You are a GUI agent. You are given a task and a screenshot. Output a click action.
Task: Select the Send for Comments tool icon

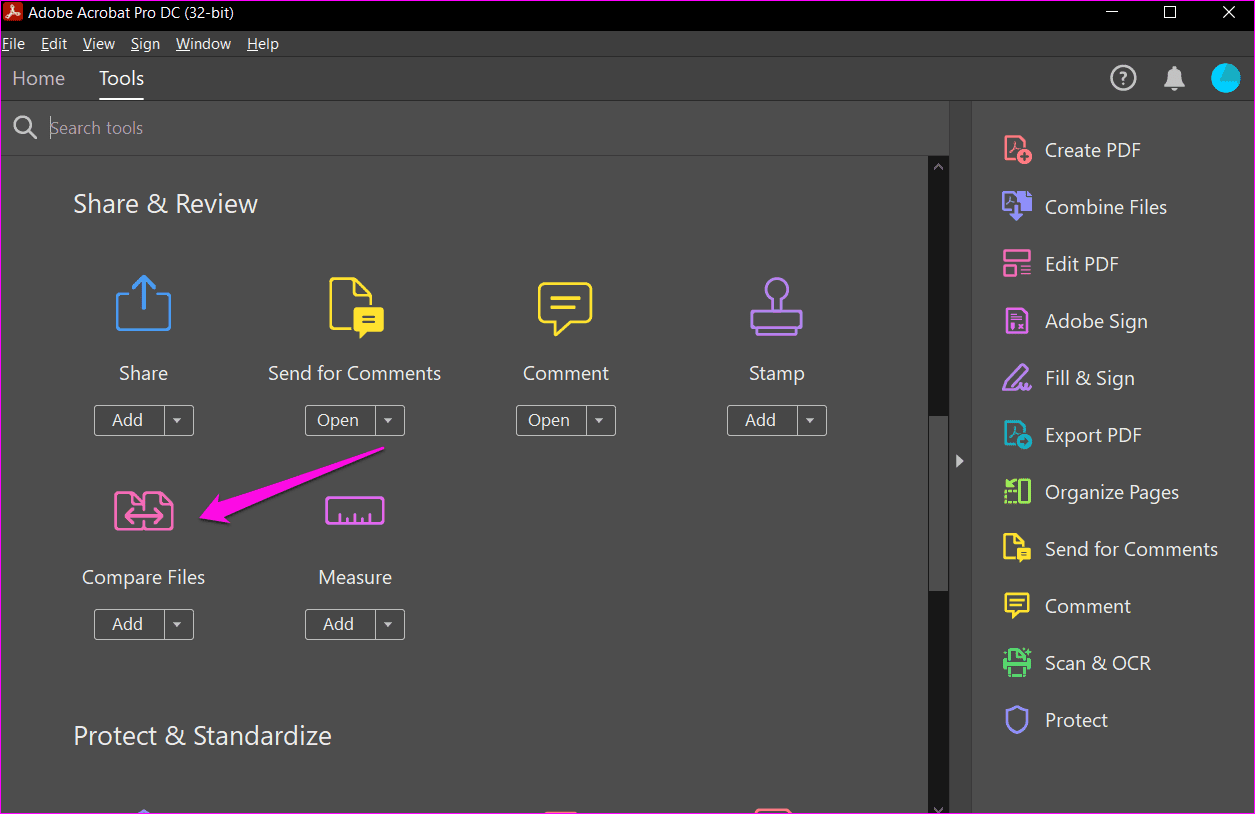[x=356, y=307]
